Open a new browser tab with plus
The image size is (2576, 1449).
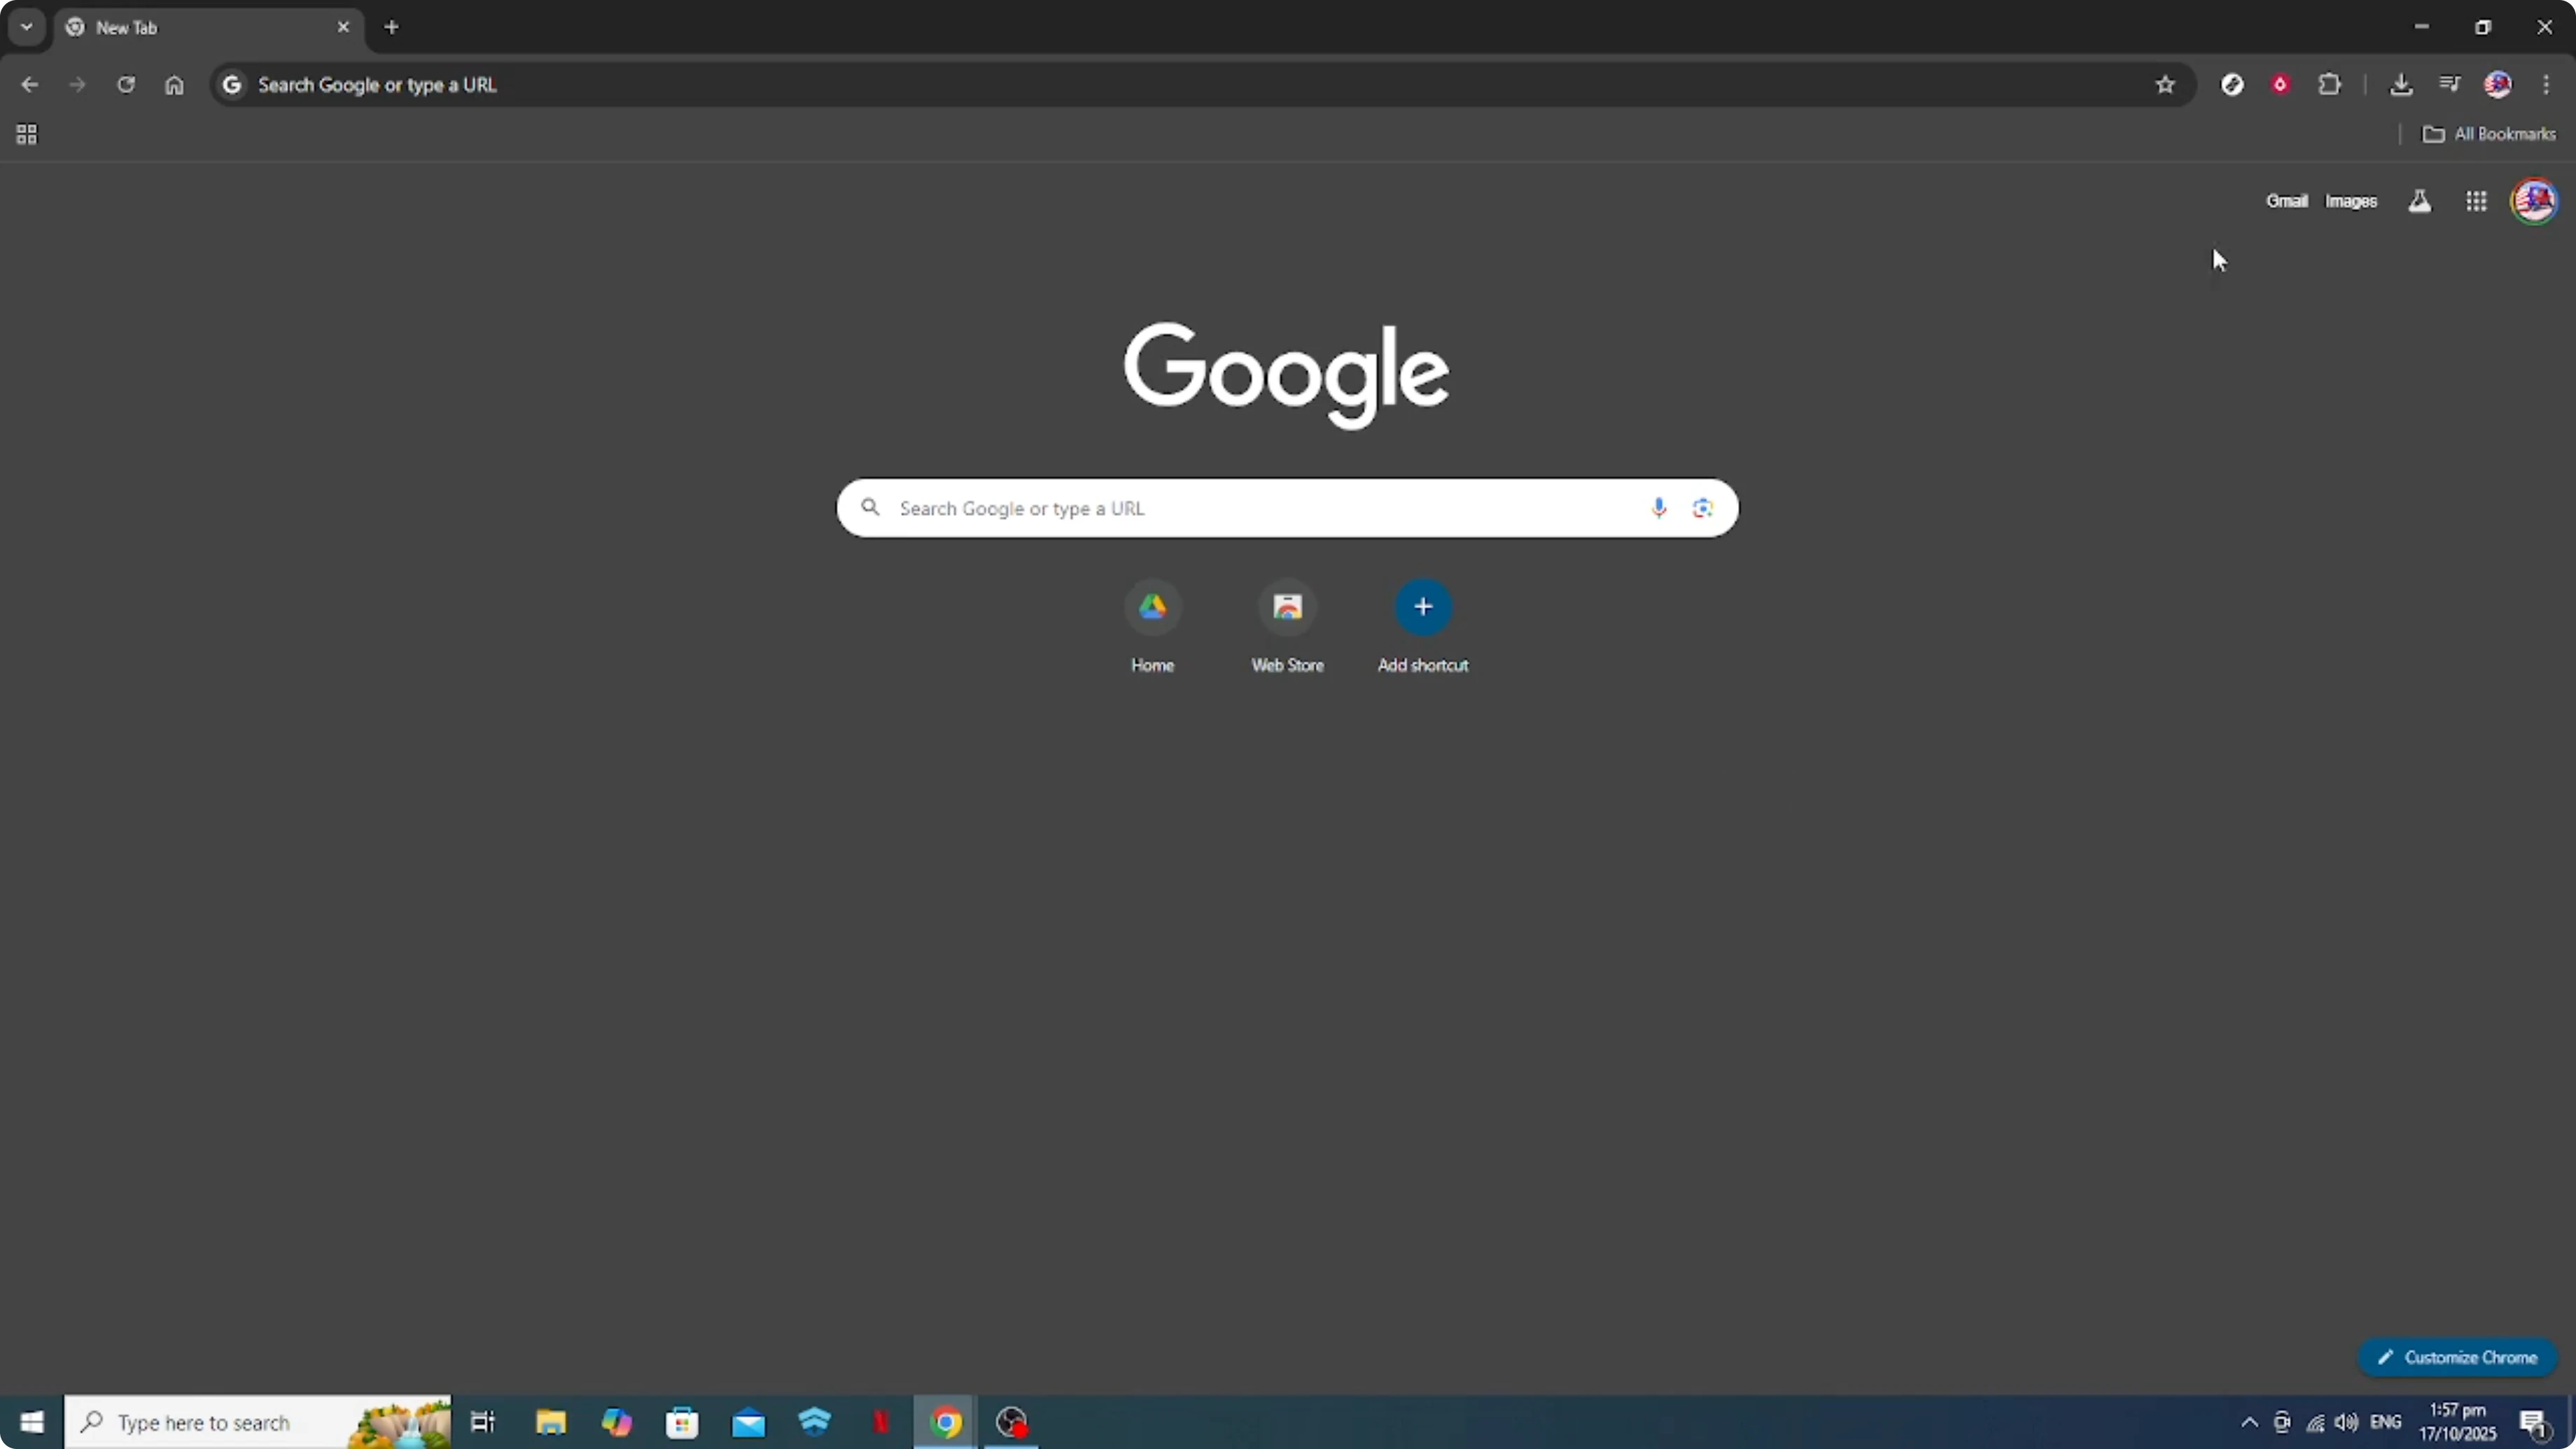click(x=392, y=27)
